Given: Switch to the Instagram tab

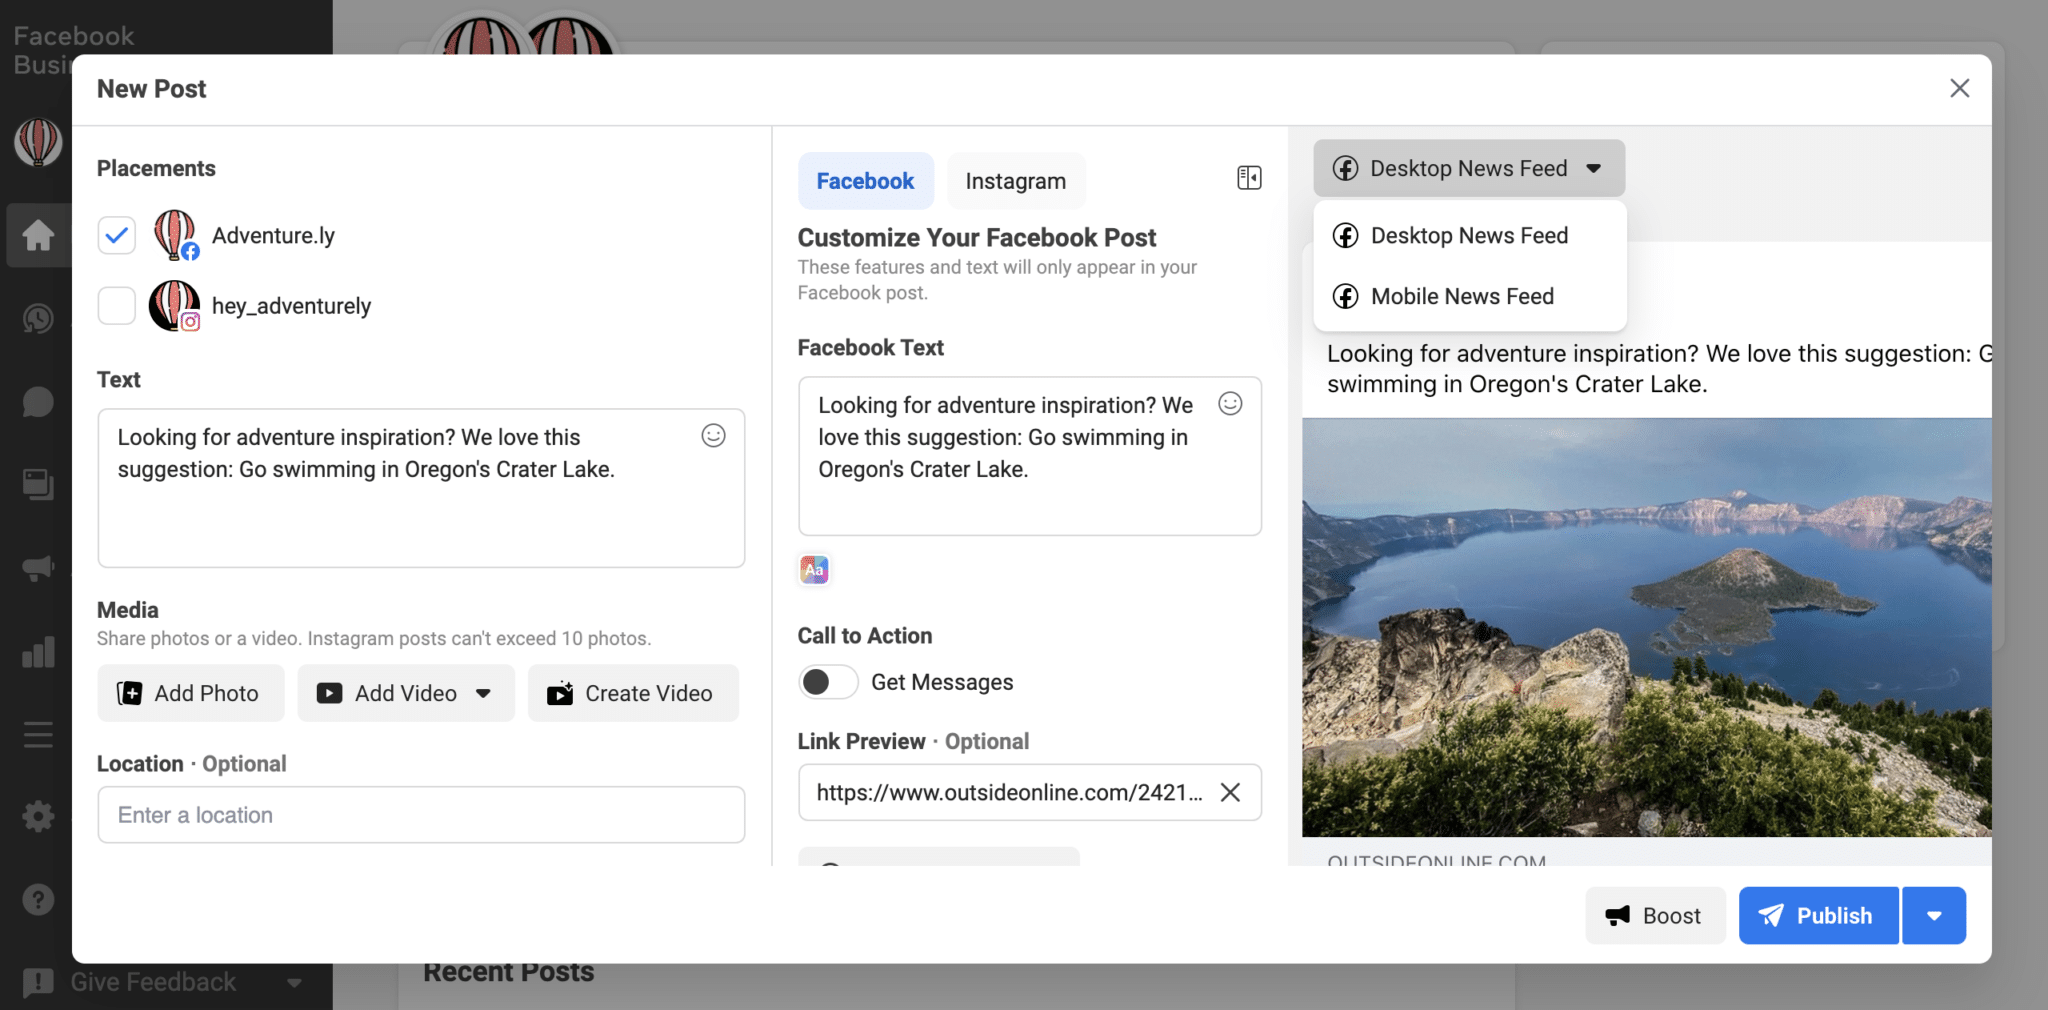Looking at the screenshot, I should pyautogui.click(x=1015, y=180).
